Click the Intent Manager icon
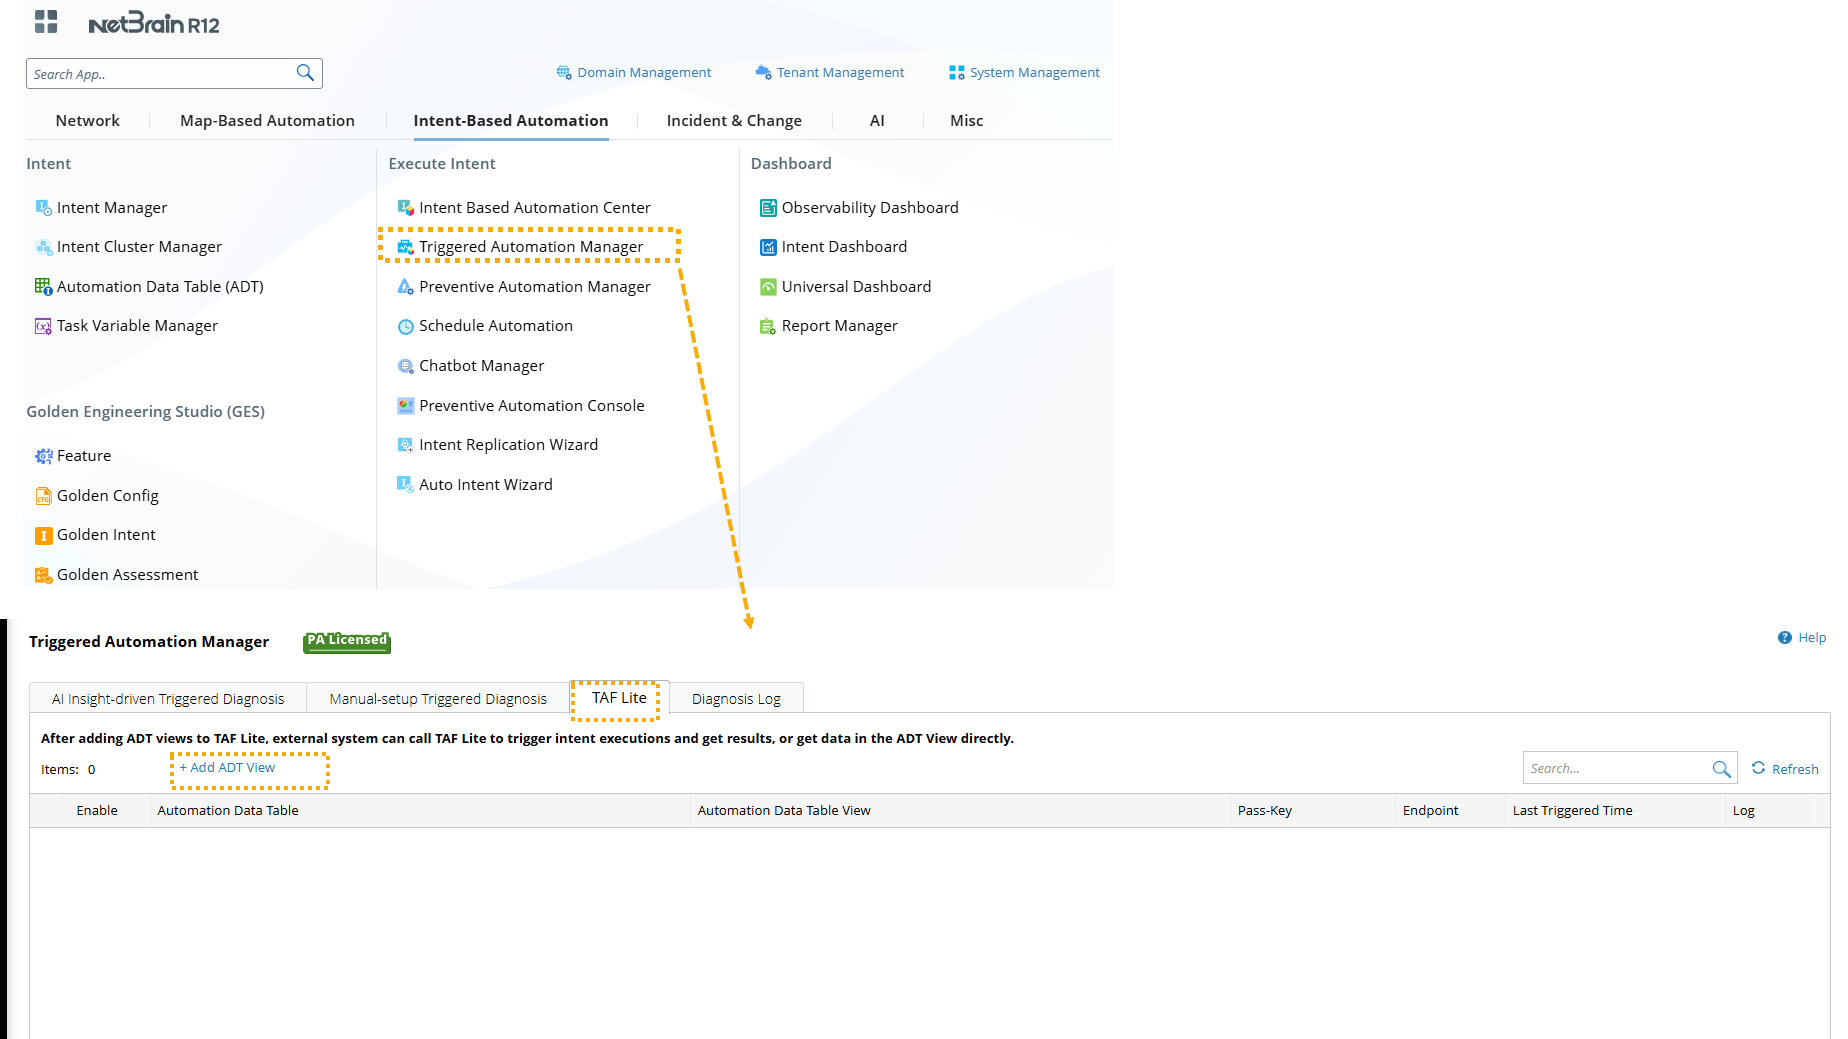 44,208
